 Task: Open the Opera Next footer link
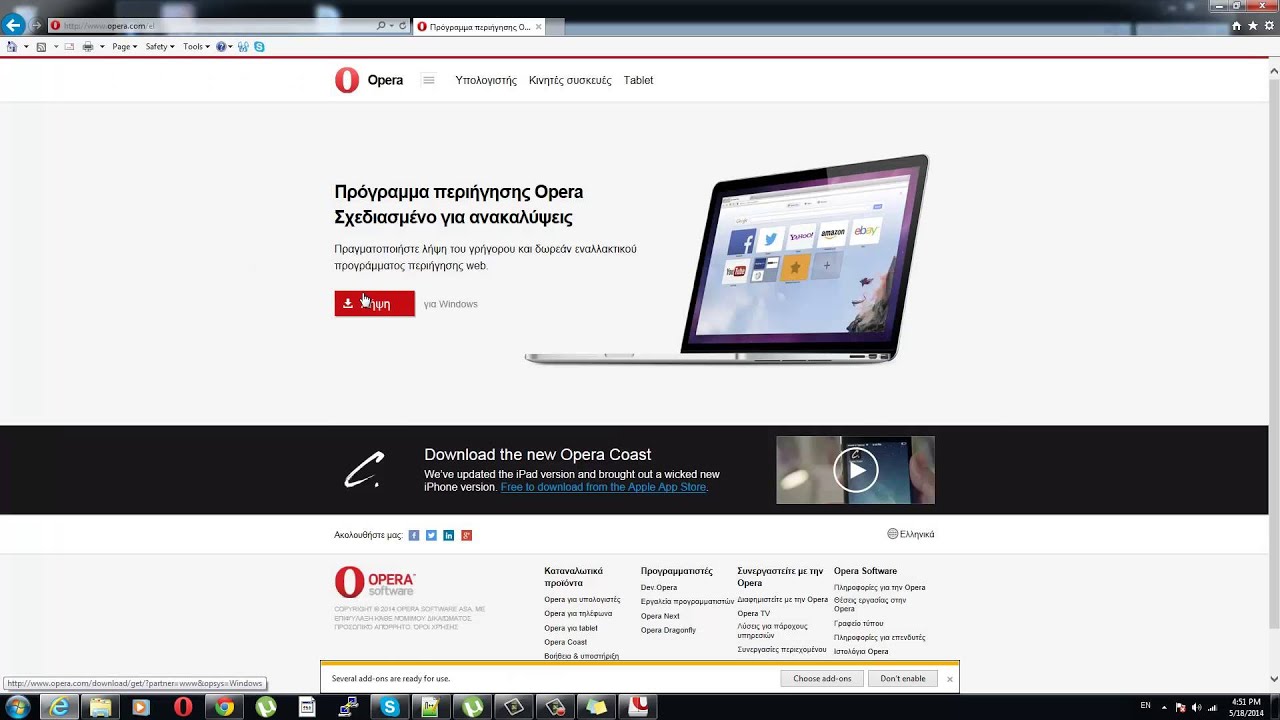pos(660,616)
